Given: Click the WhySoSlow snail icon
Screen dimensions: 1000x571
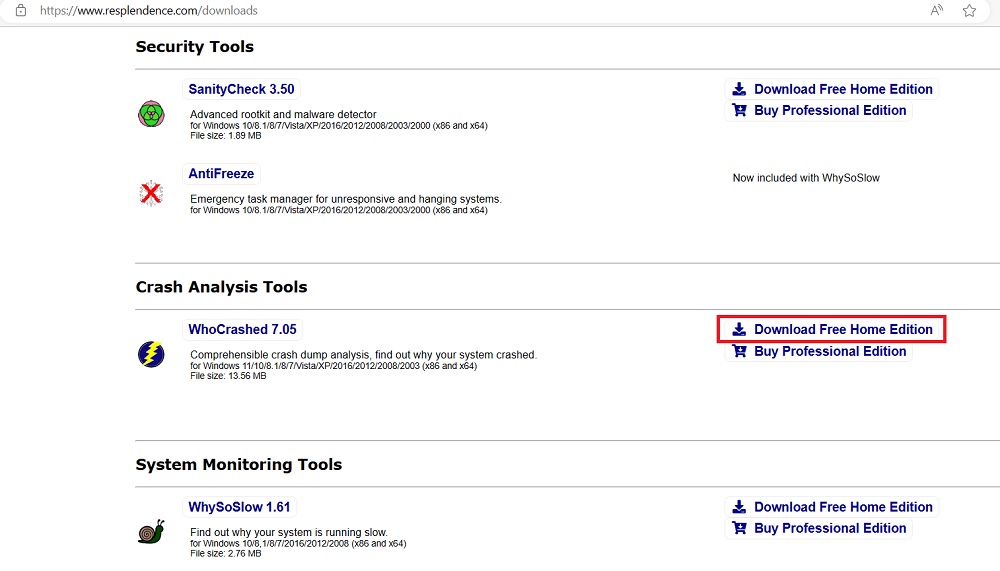Looking at the screenshot, I should click(151, 531).
